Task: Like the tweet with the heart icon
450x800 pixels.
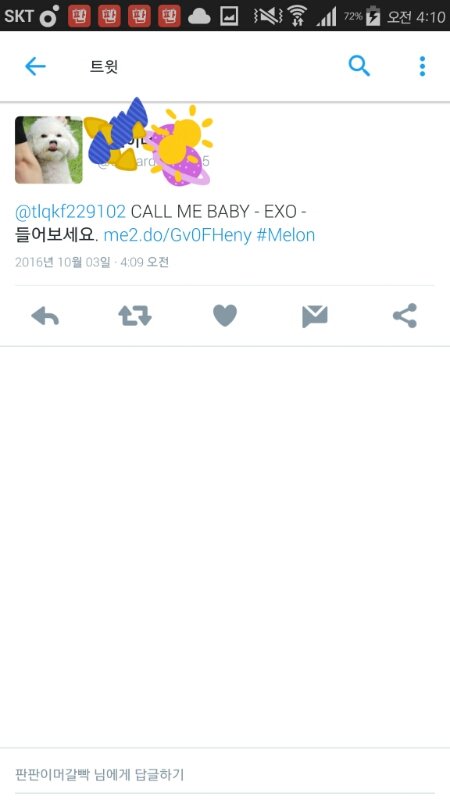Action: pyautogui.click(x=225, y=315)
